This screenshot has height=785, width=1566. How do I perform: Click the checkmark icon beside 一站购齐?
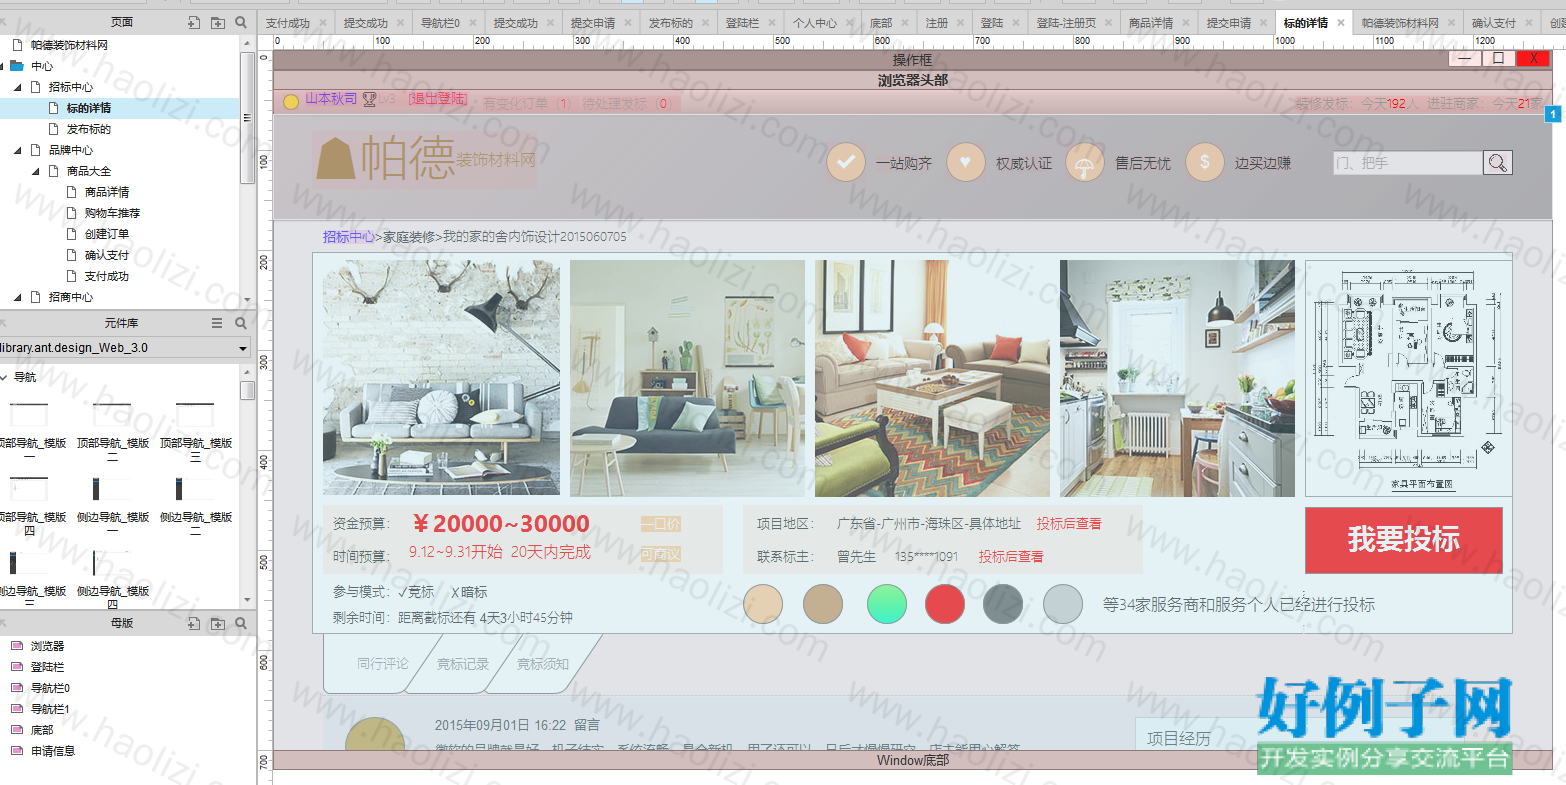(x=845, y=162)
